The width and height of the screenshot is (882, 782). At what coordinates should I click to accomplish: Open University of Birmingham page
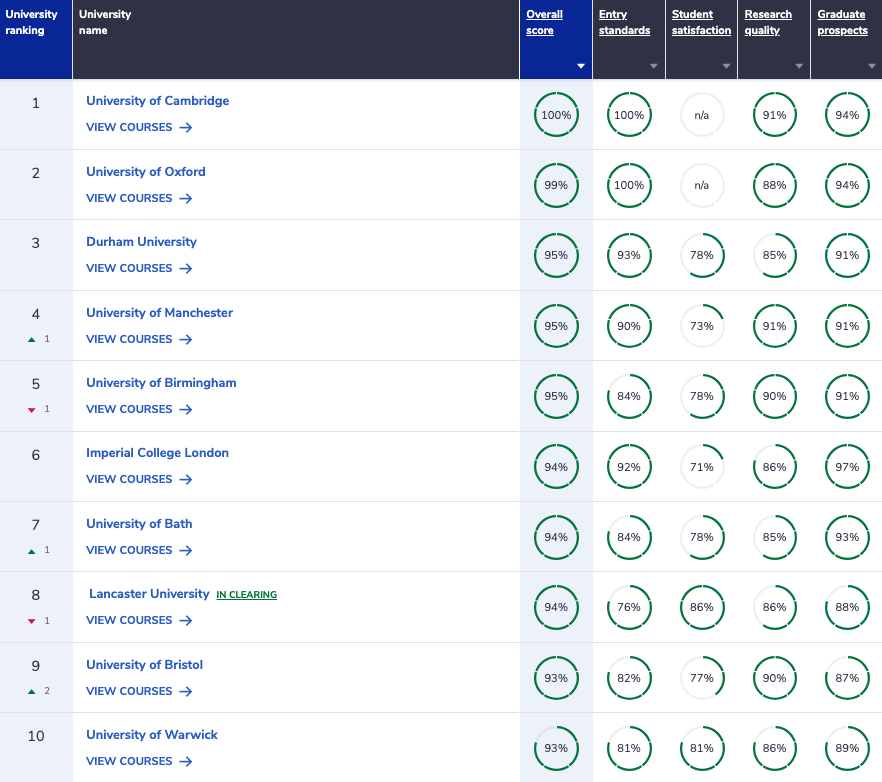tap(161, 383)
